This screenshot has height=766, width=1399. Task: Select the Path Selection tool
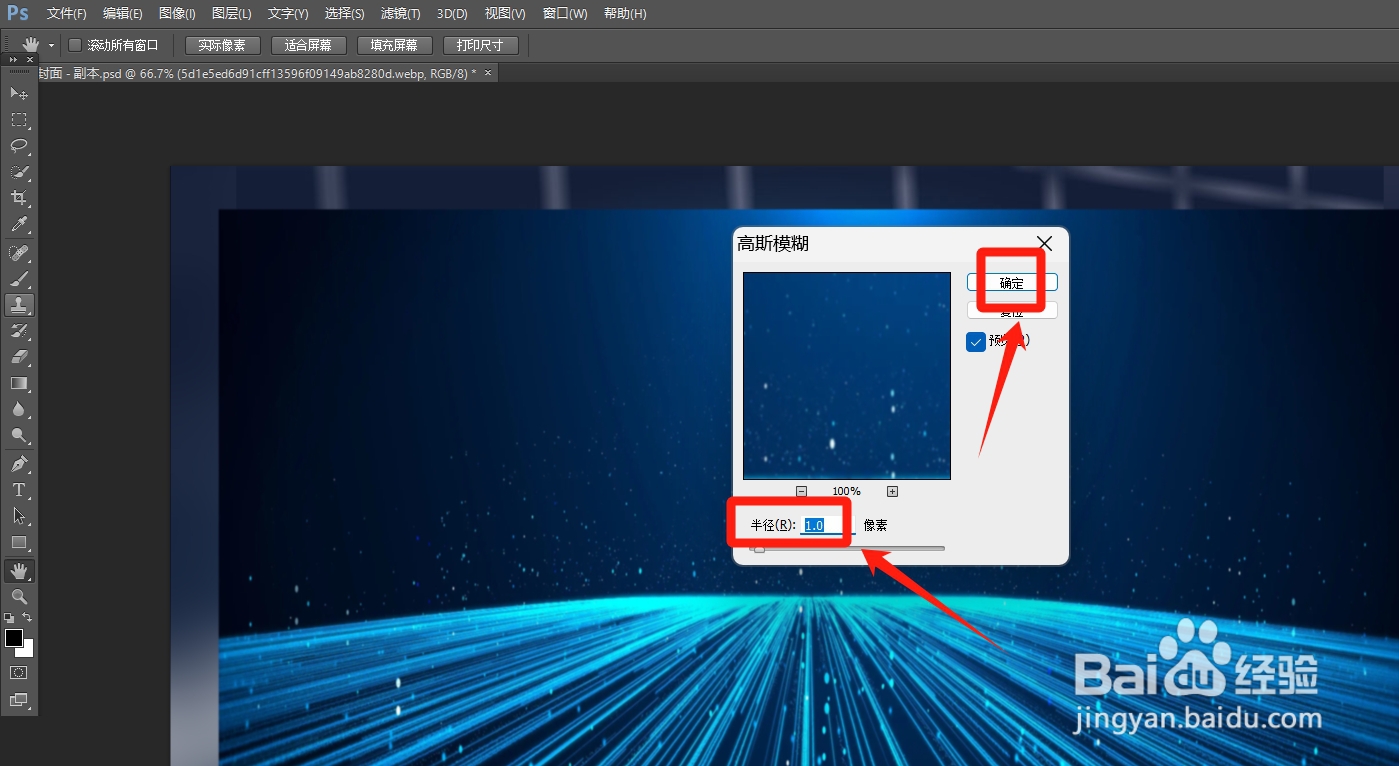coord(19,516)
